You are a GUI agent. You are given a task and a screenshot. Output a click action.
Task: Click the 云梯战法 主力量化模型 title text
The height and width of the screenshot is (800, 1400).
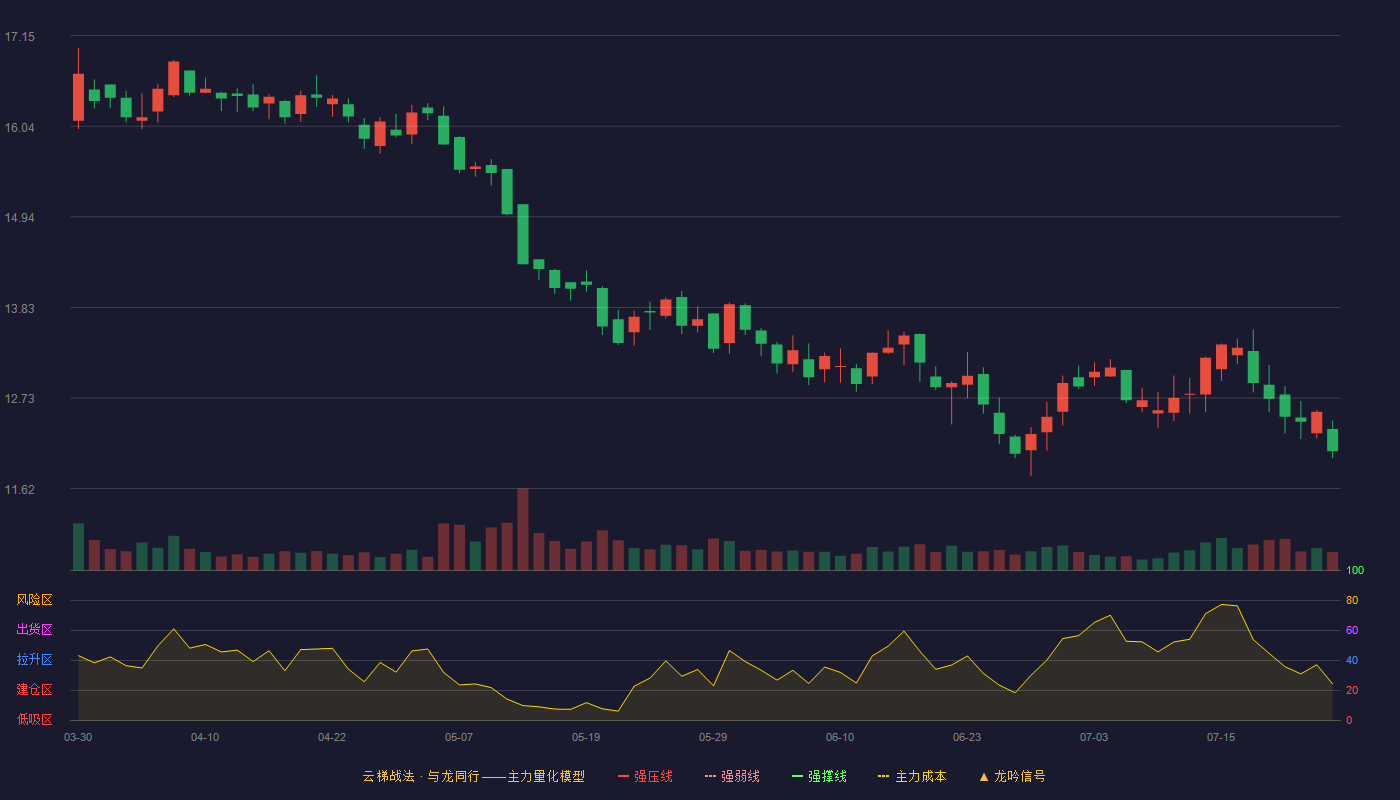(x=474, y=776)
